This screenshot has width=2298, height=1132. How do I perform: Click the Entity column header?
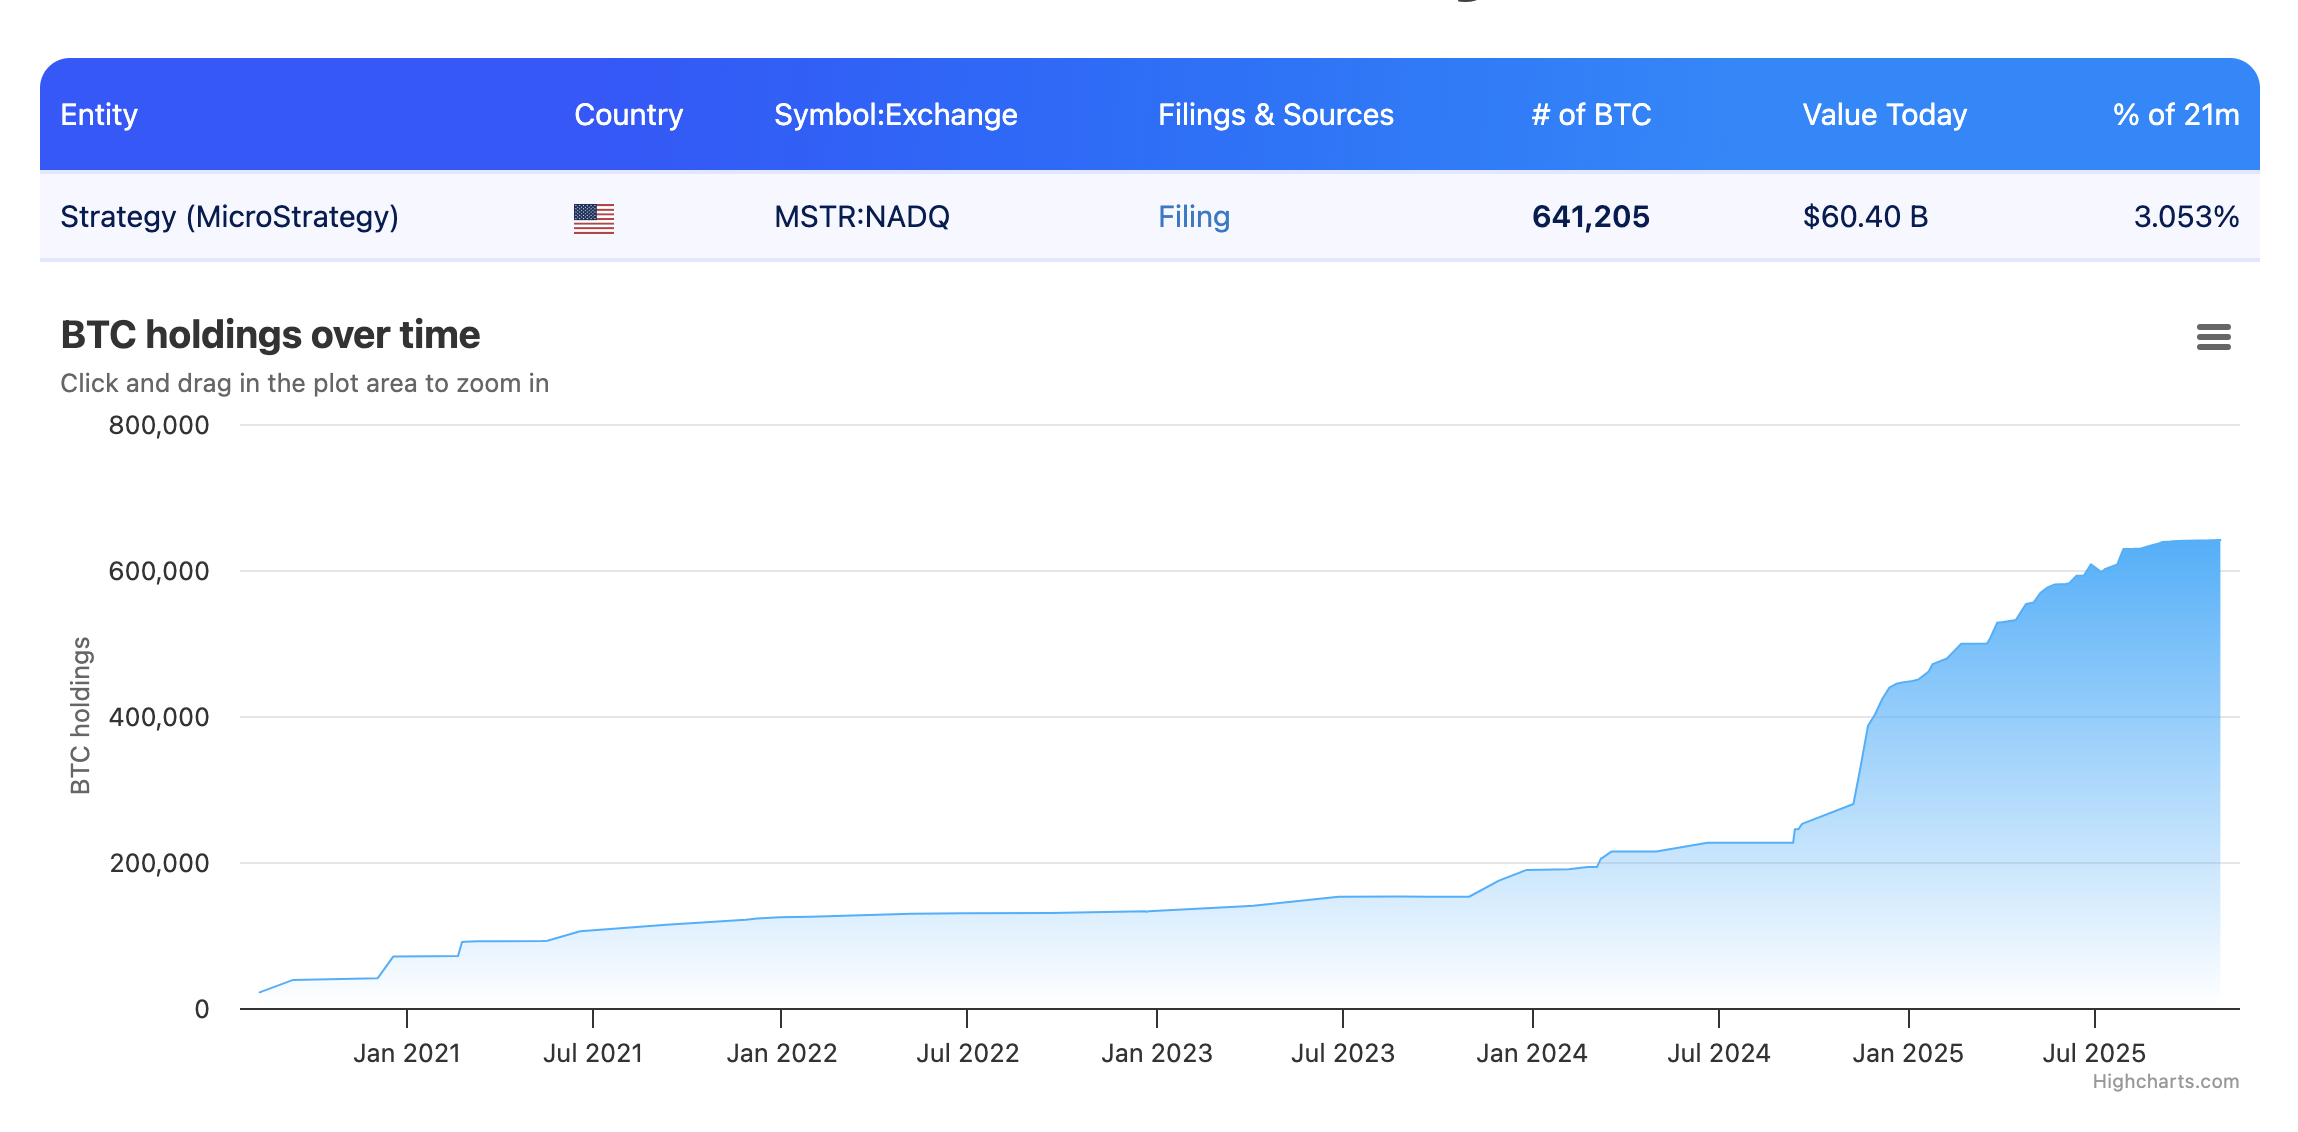pos(99,115)
